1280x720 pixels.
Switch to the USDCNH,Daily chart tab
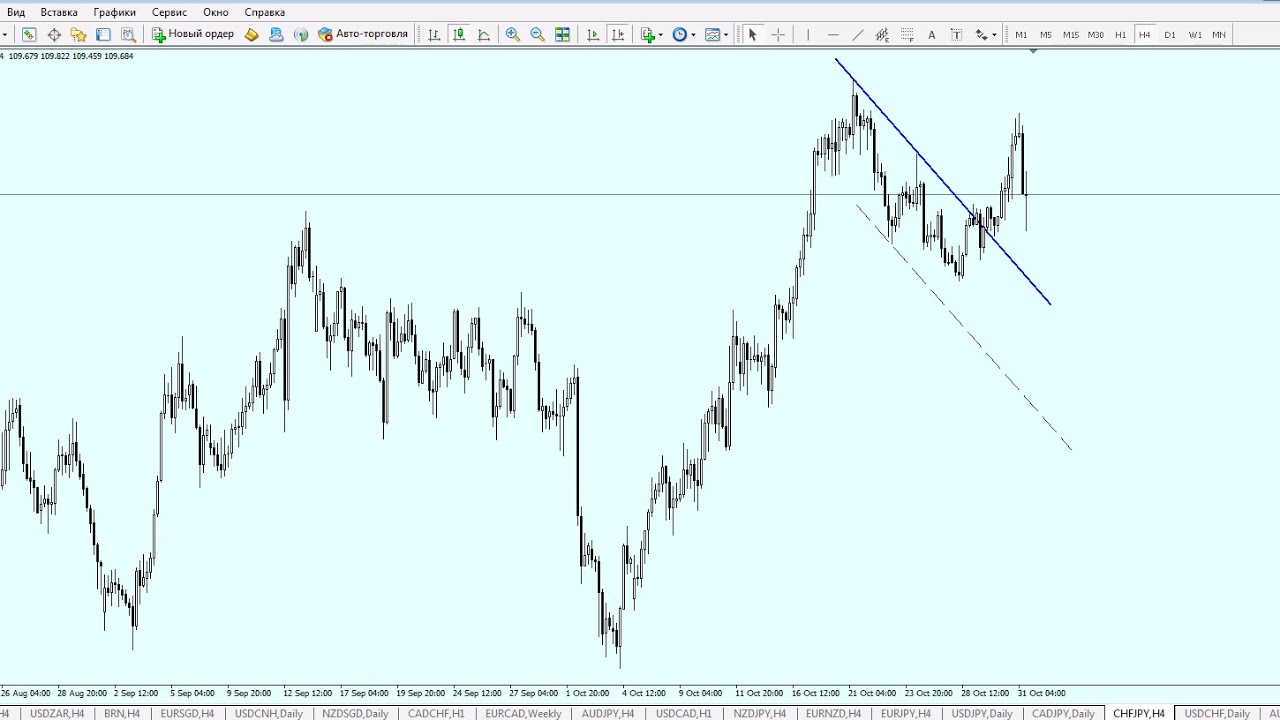(x=269, y=713)
